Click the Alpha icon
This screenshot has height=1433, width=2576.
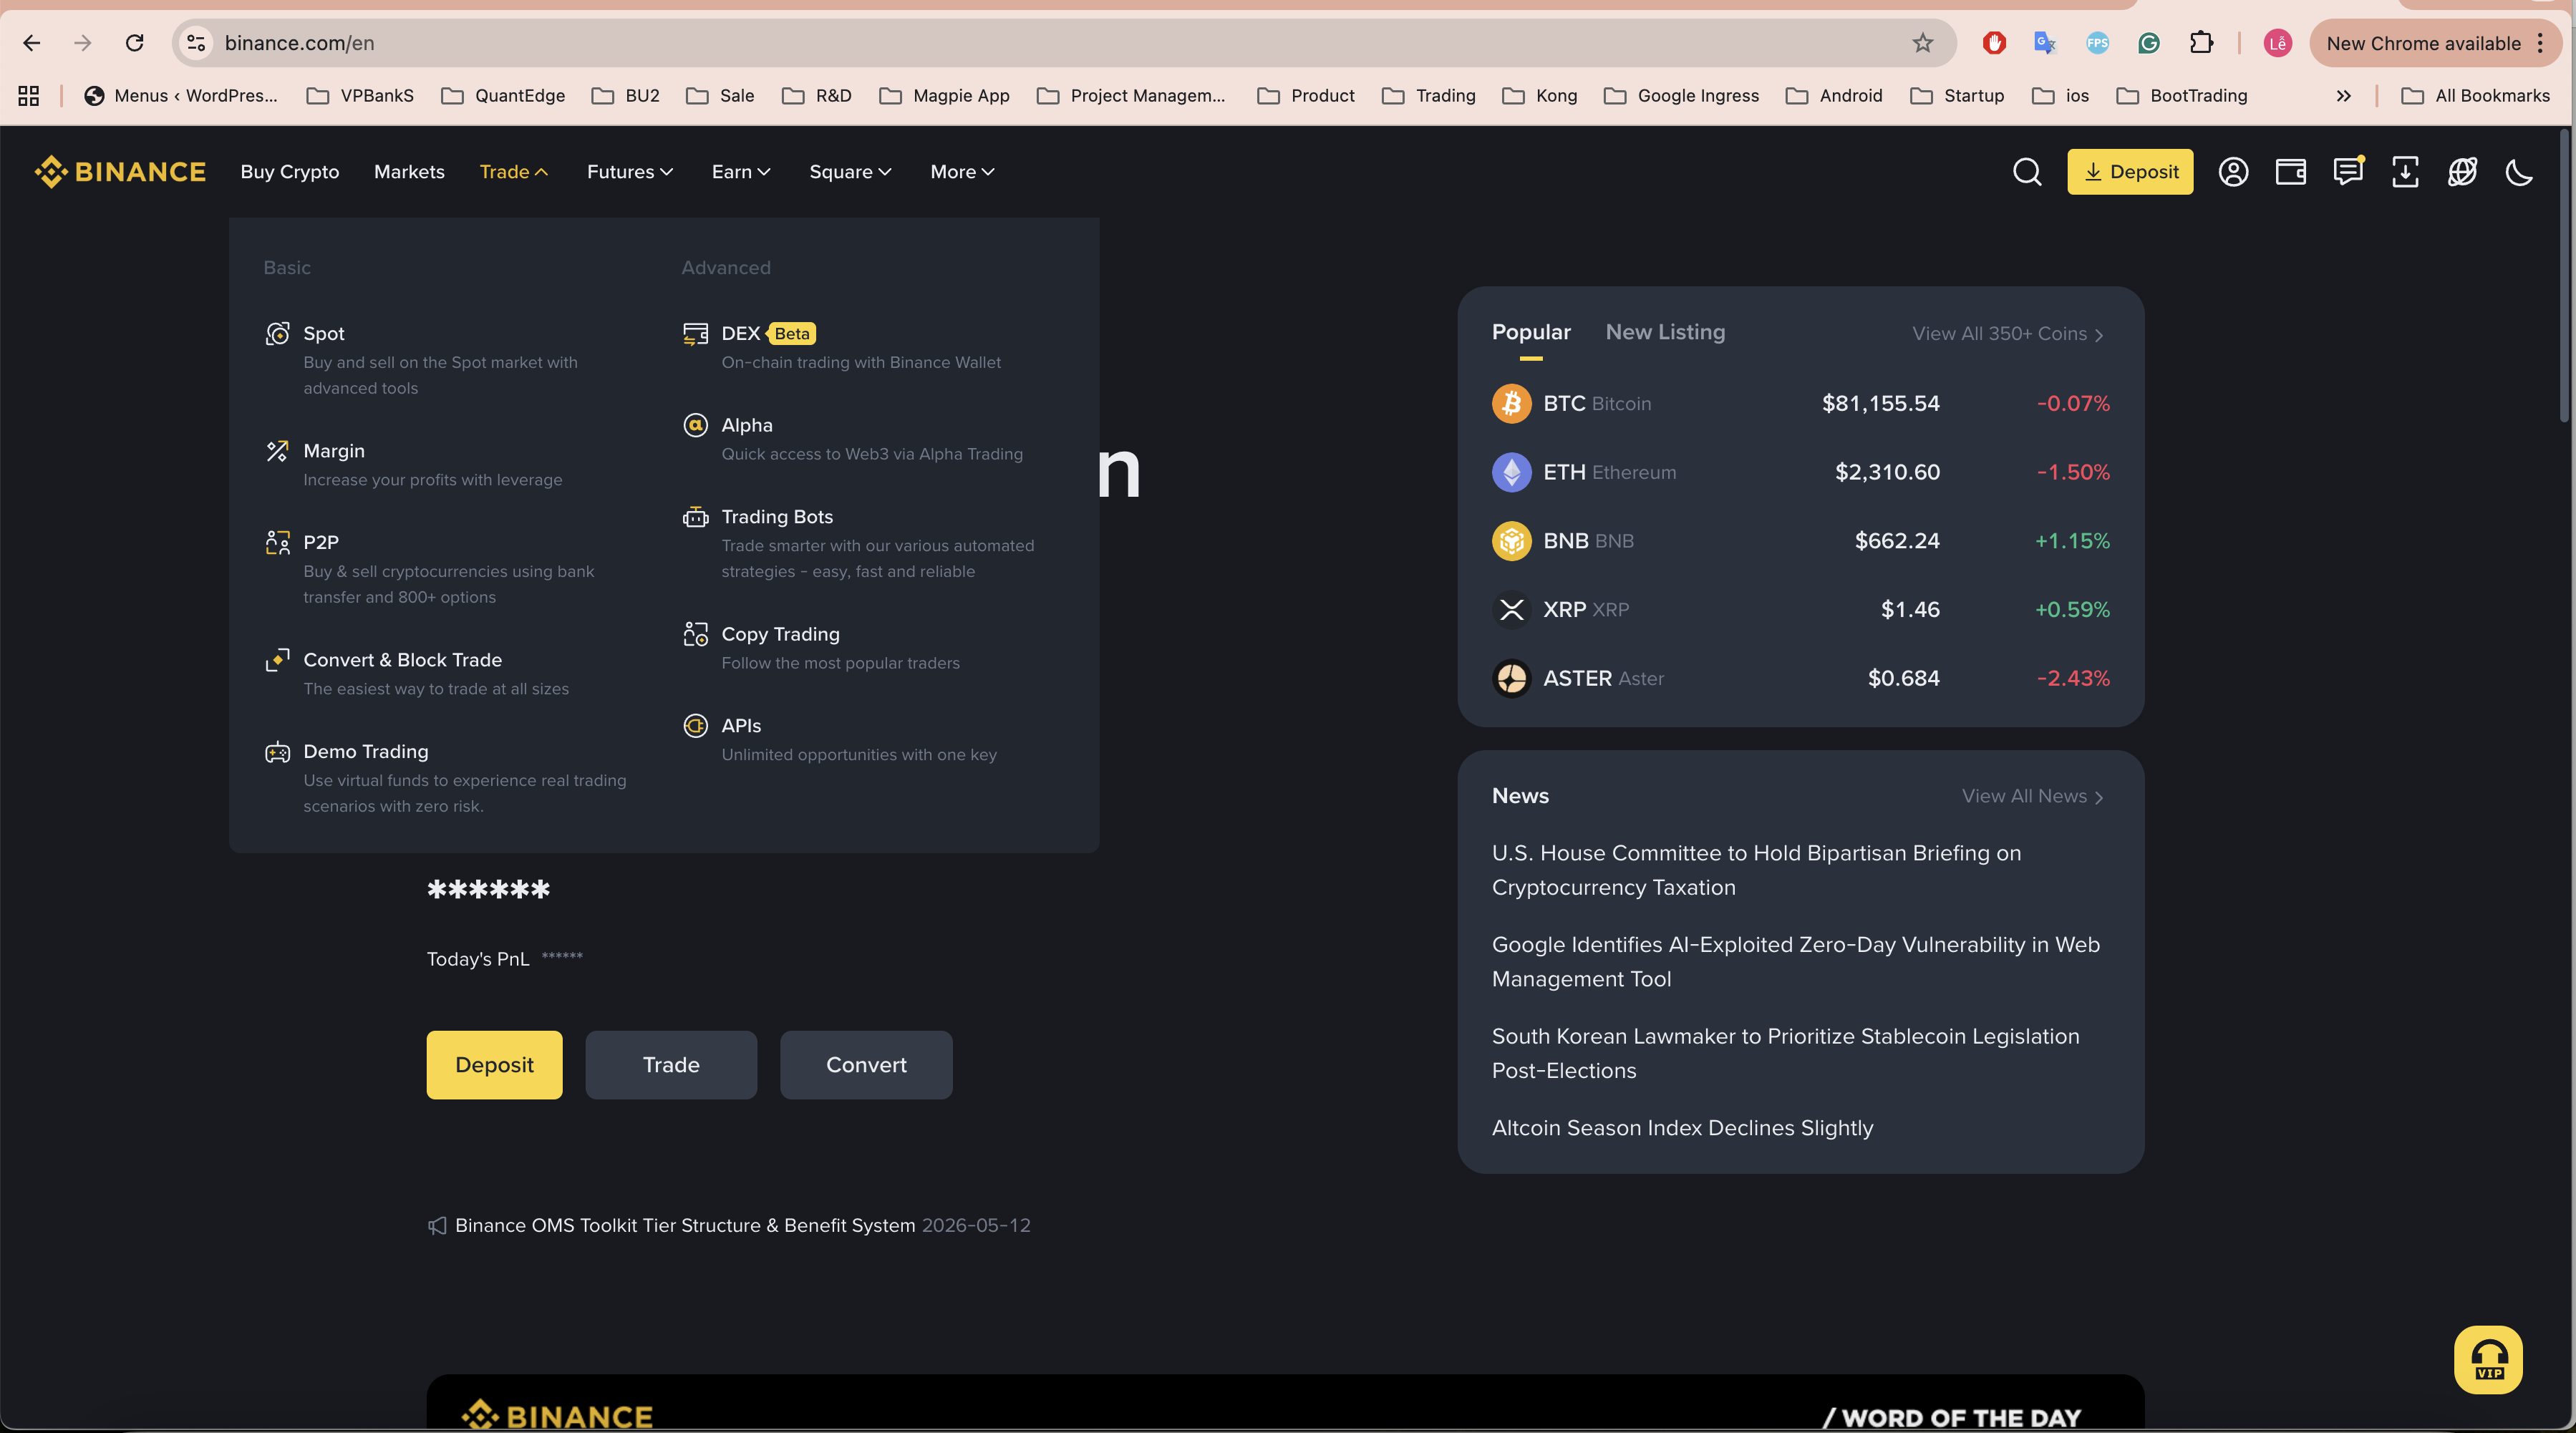coord(695,425)
